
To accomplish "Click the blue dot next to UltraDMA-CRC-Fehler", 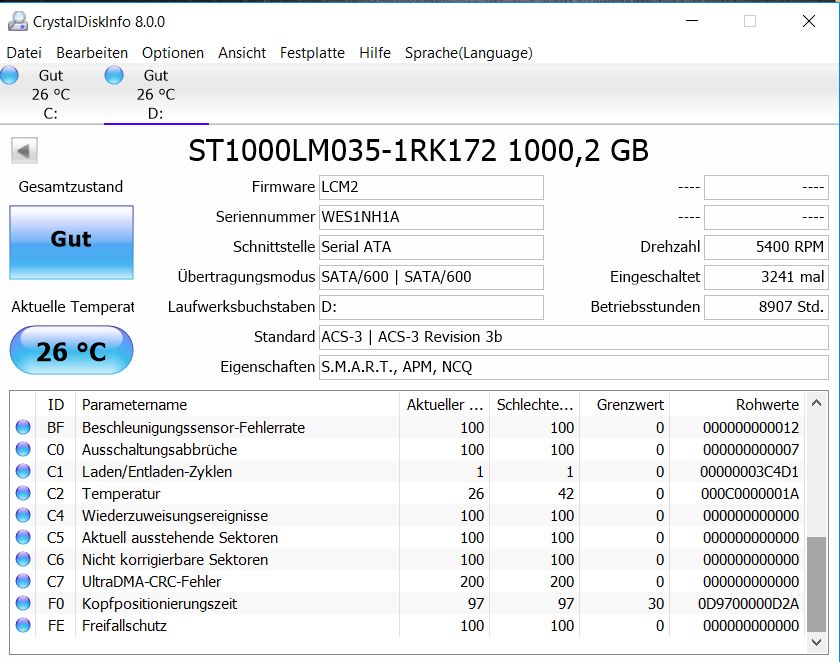I will click(24, 581).
